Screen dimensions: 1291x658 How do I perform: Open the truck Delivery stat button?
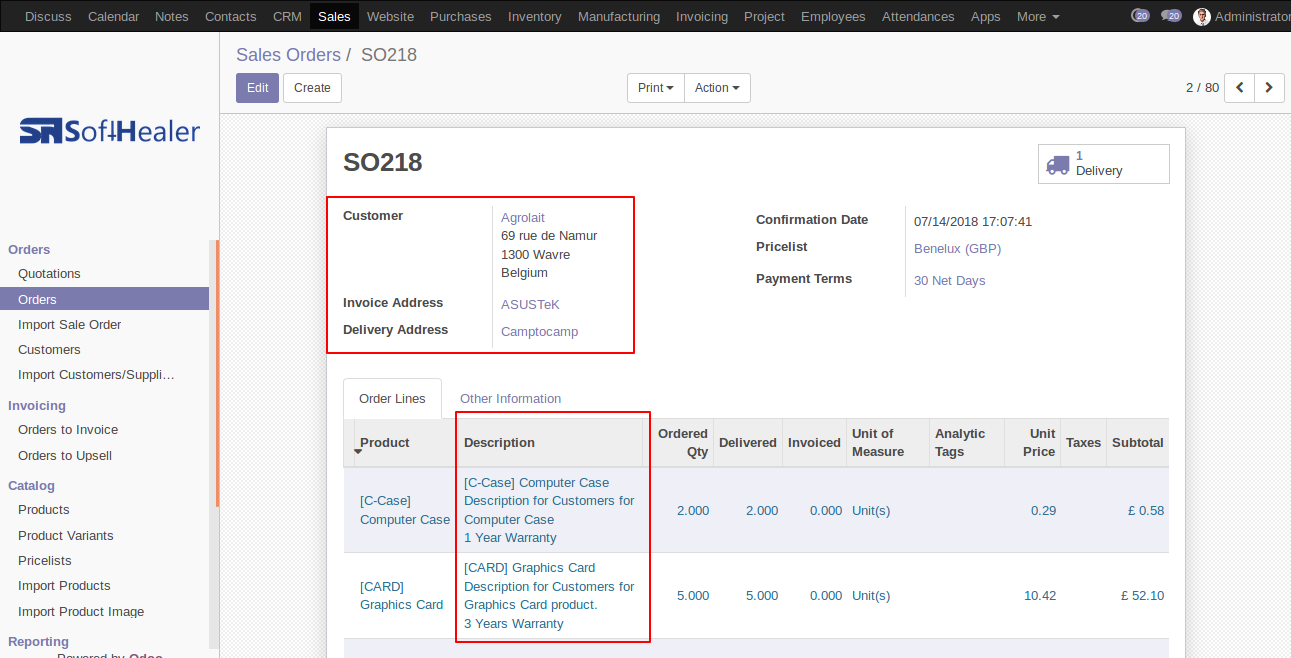tap(1104, 164)
